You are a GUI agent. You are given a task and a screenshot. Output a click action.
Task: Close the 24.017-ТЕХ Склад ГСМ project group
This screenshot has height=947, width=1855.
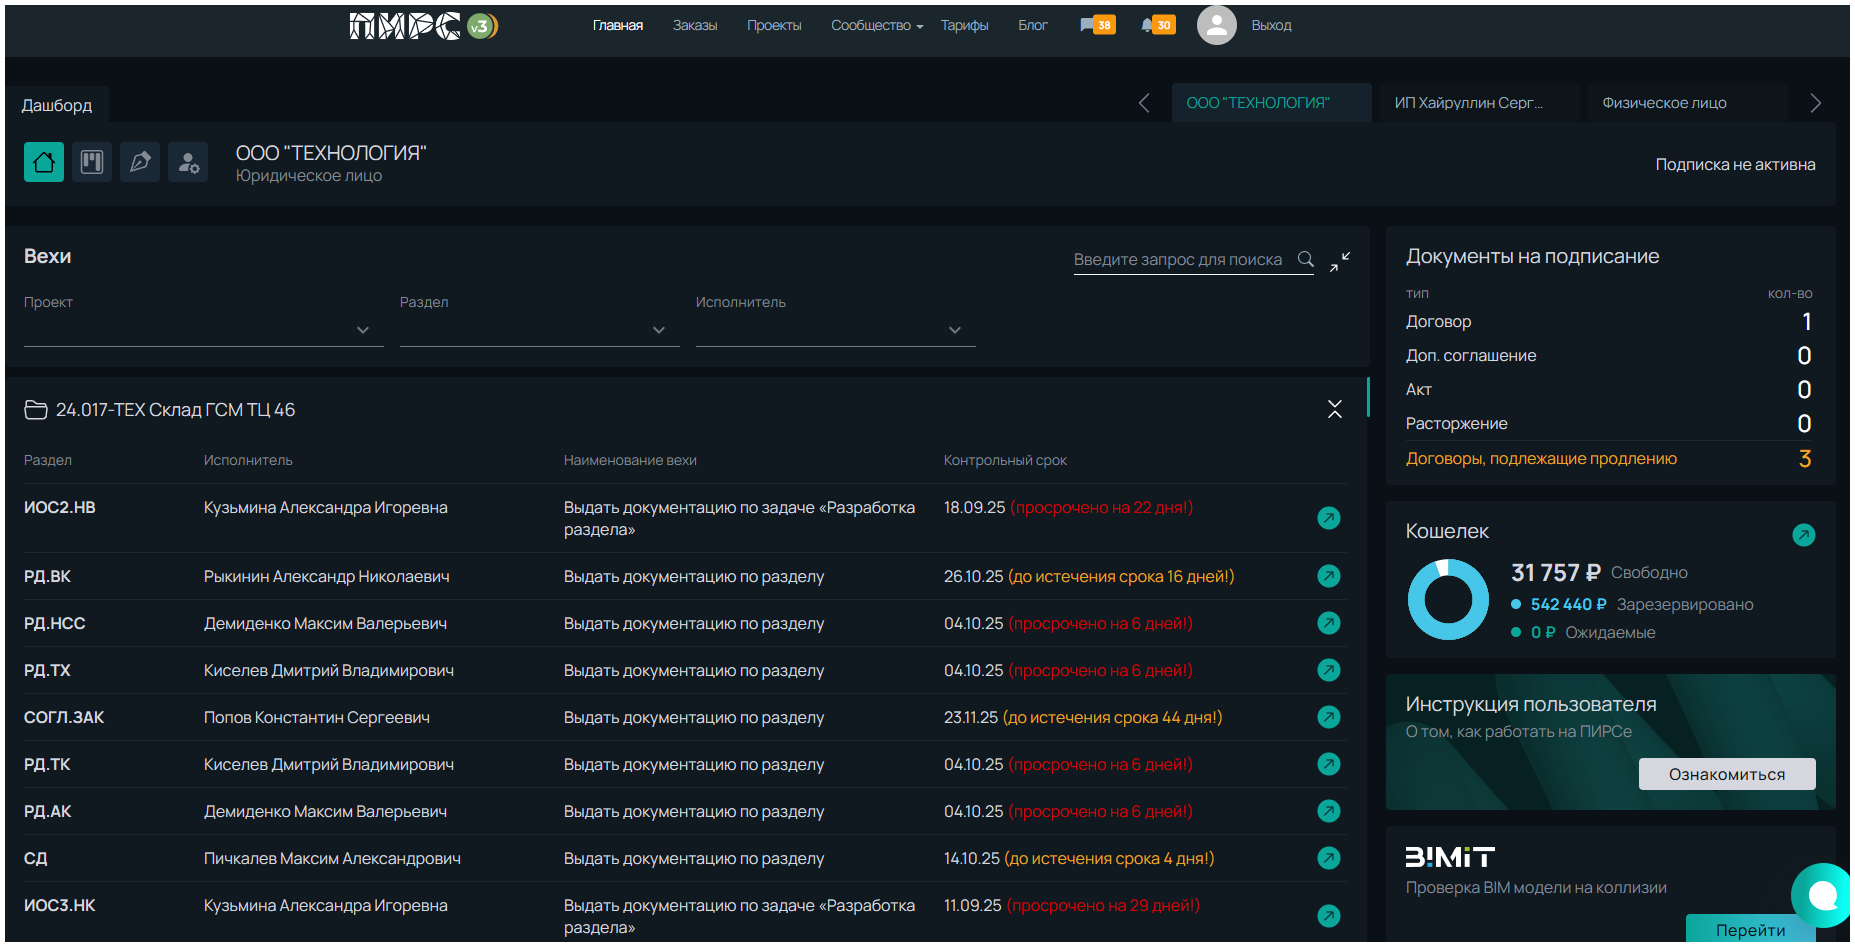pyautogui.click(x=1334, y=409)
